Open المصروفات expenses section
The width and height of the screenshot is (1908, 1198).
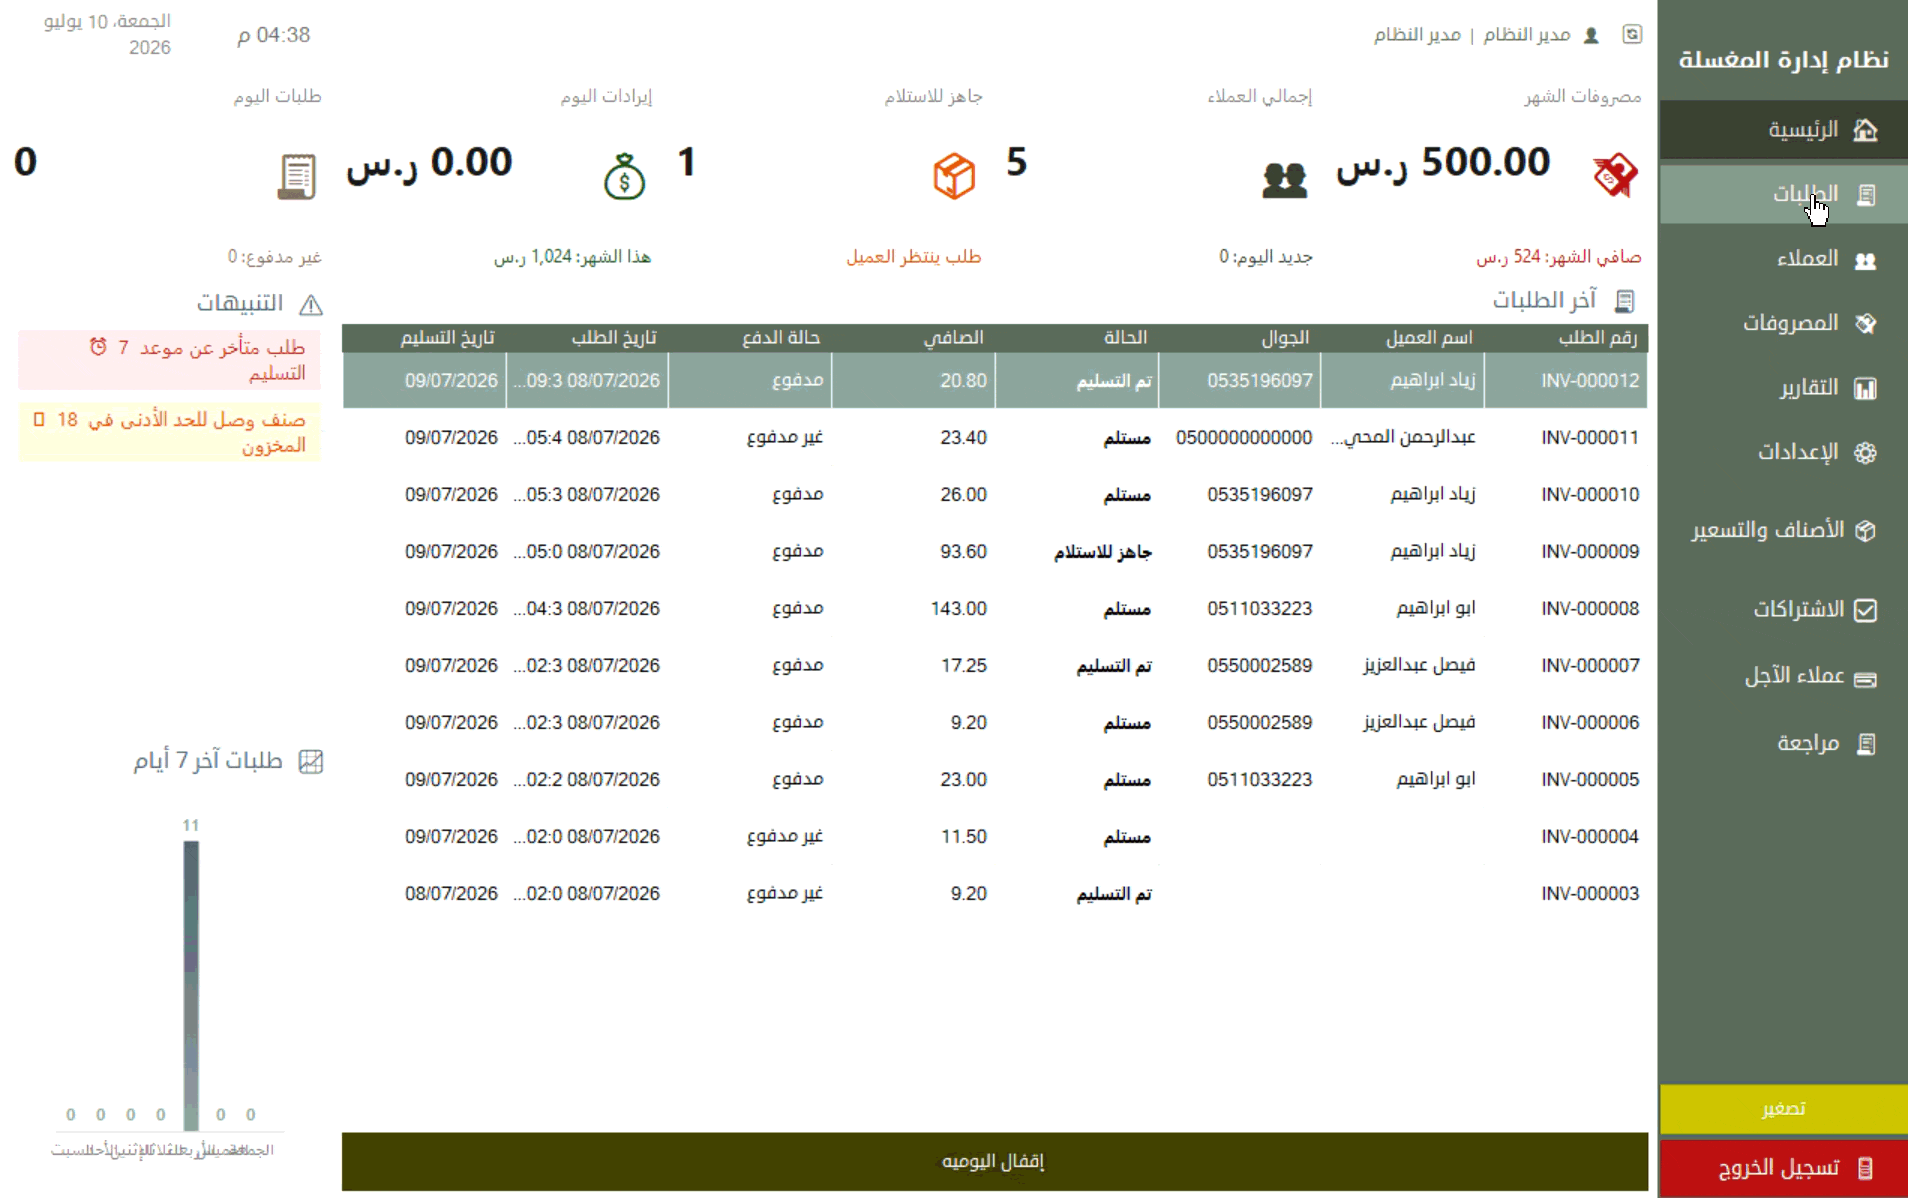1783,323
